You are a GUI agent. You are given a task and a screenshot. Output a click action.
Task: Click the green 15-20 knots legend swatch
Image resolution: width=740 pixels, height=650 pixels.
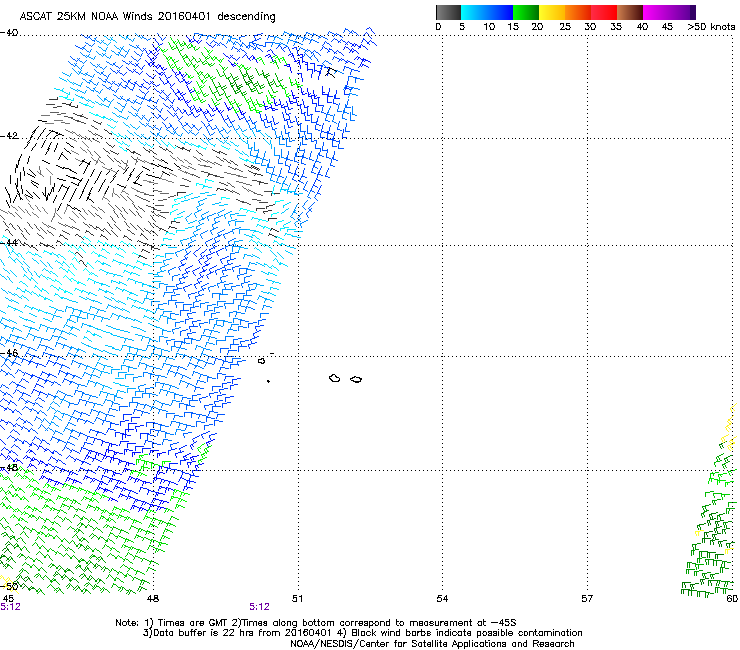(x=526, y=12)
